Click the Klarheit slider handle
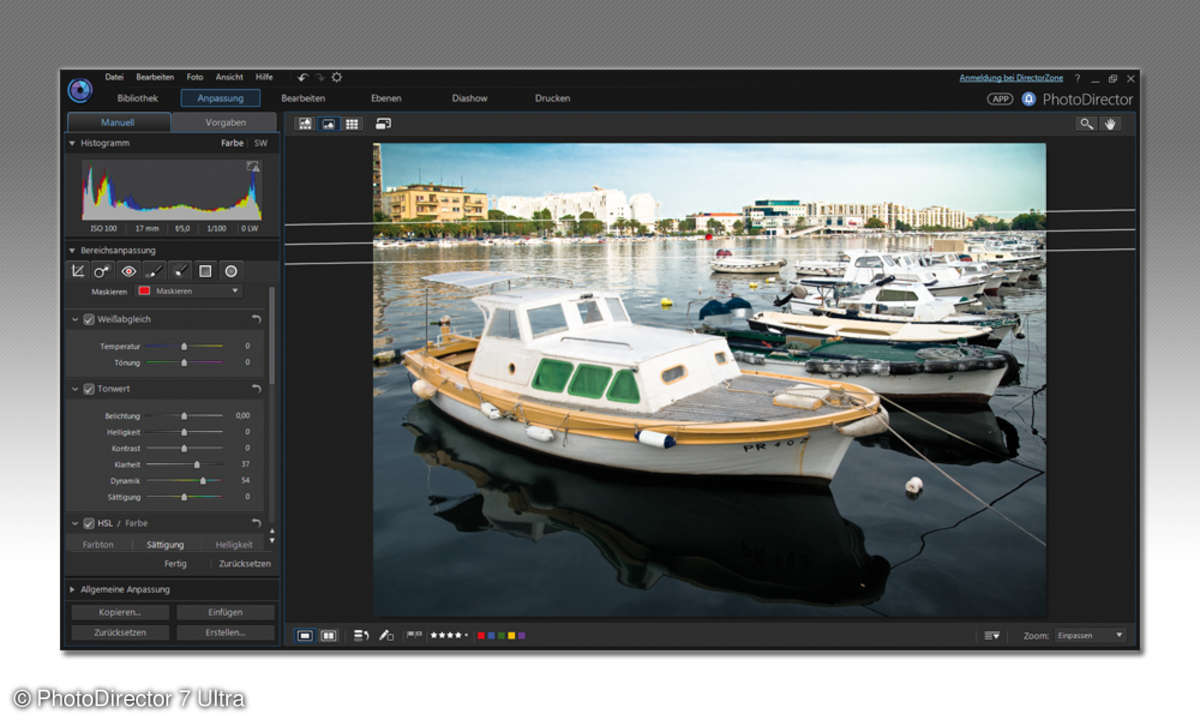 point(196,464)
